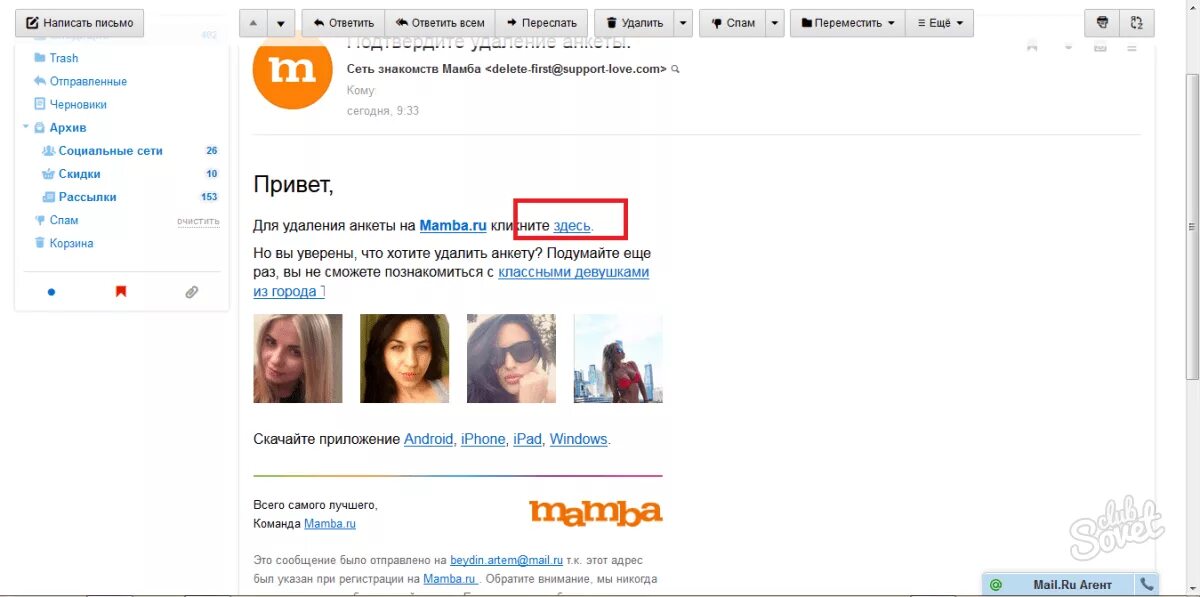
Task: Click the orange Mamba sender avatar
Action: coord(292,70)
